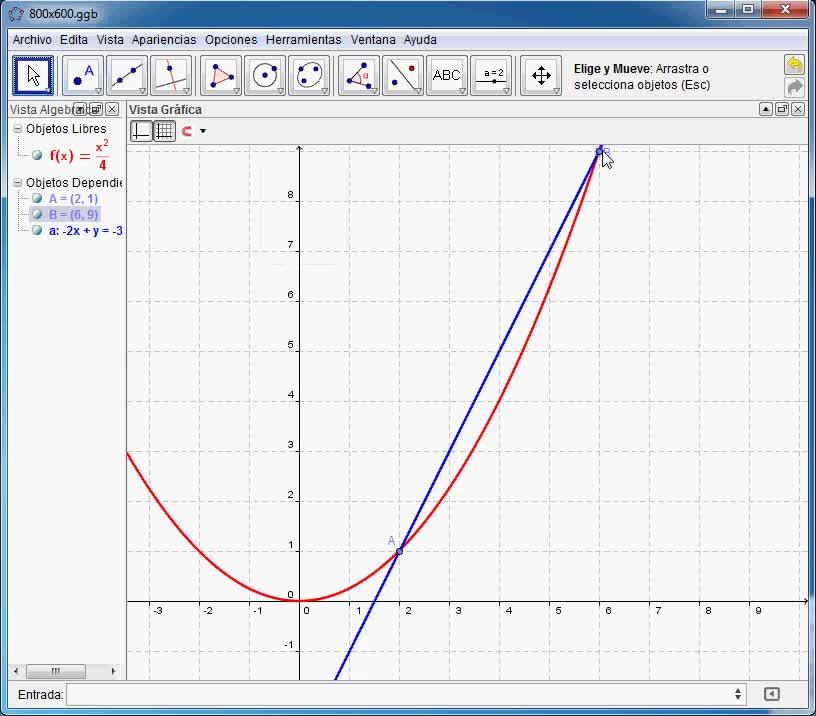Image resolution: width=816 pixels, height=716 pixels.
Task: Click the undo arrow button
Action: (794, 64)
